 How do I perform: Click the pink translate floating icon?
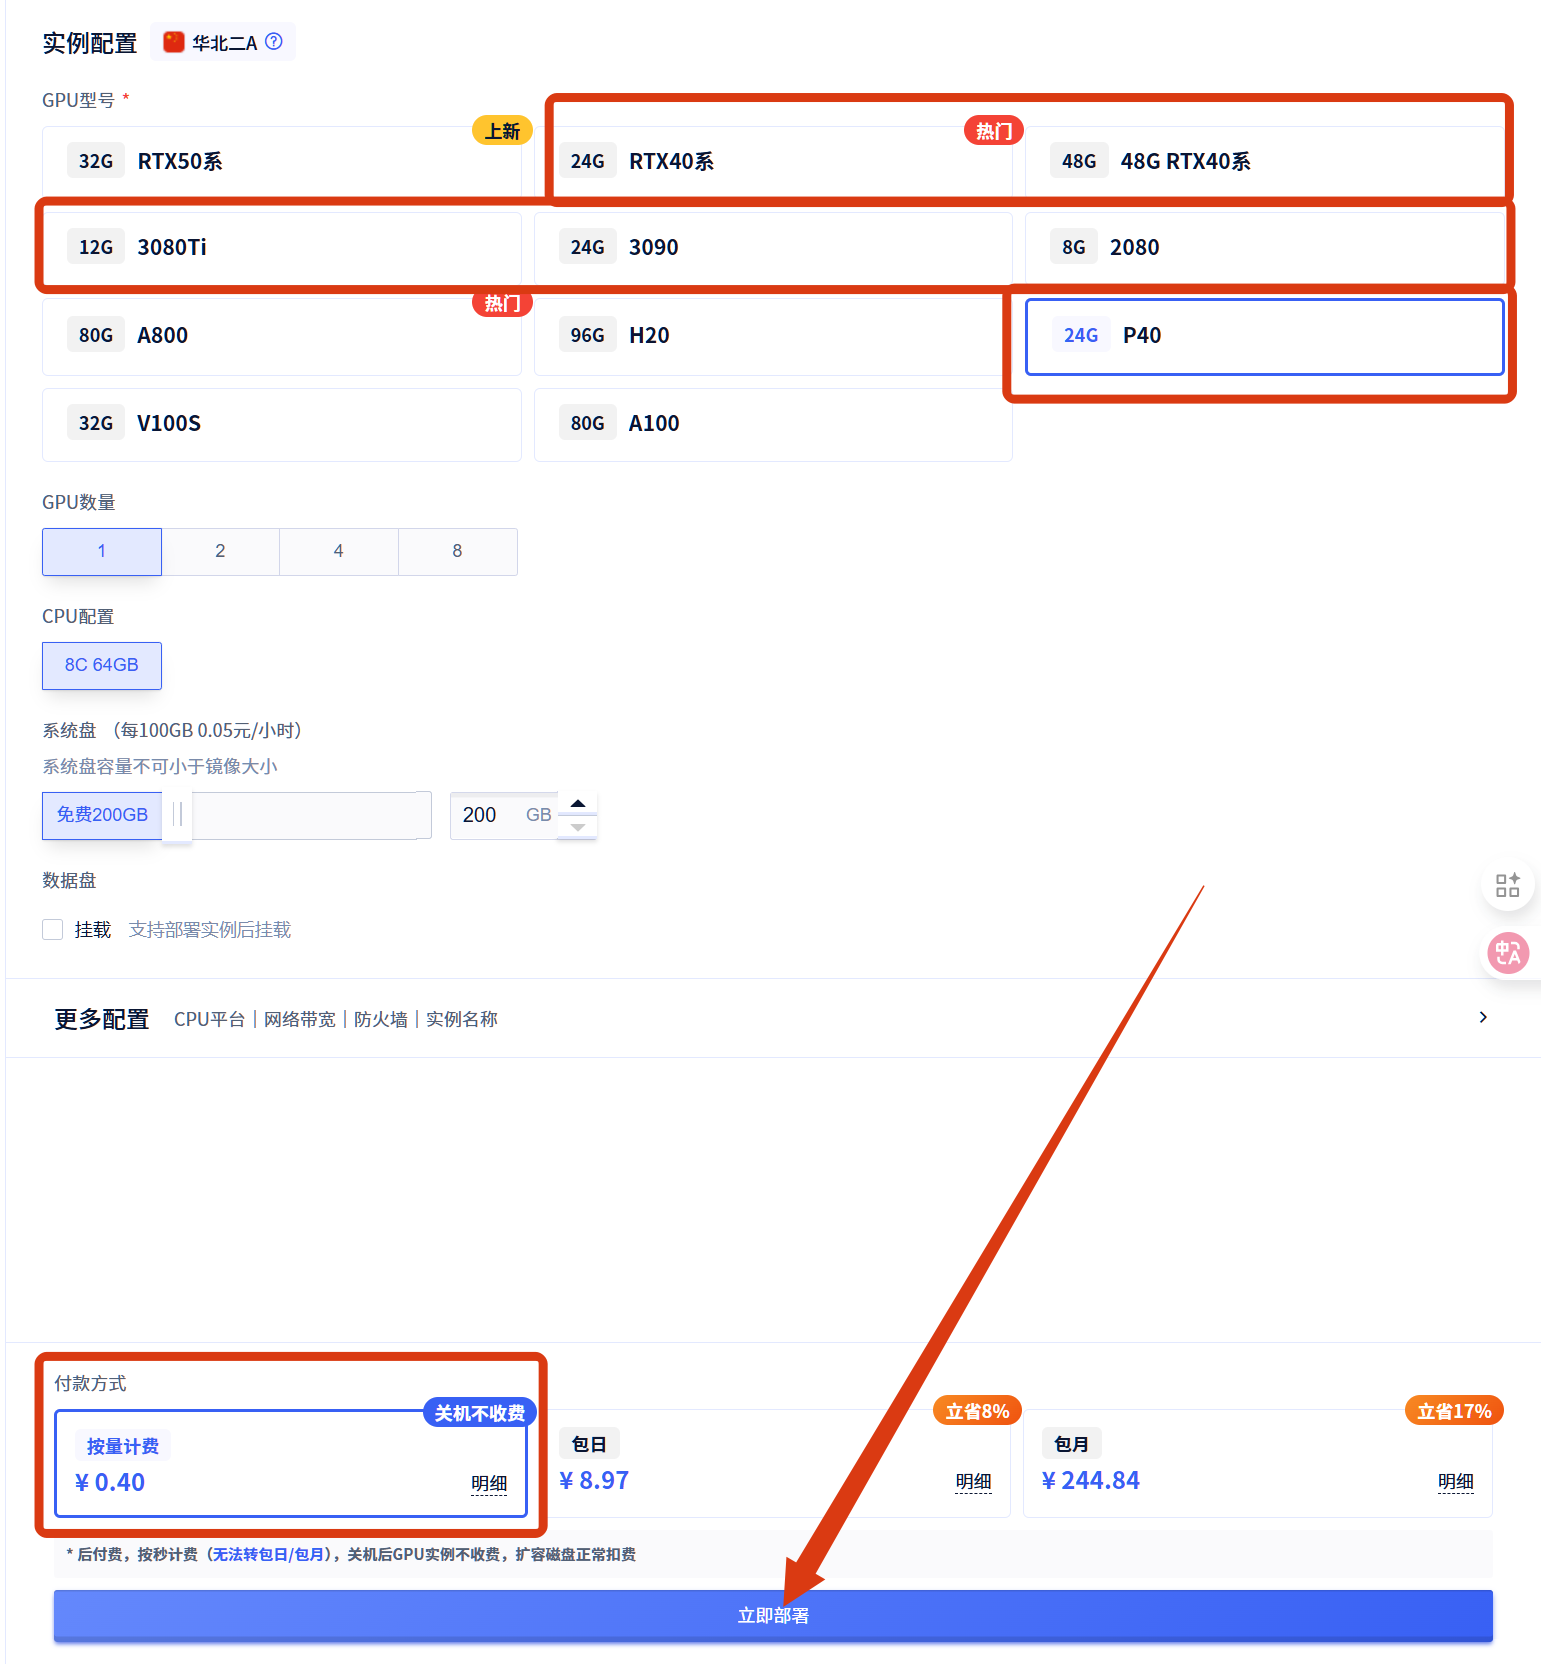click(x=1507, y=953)
